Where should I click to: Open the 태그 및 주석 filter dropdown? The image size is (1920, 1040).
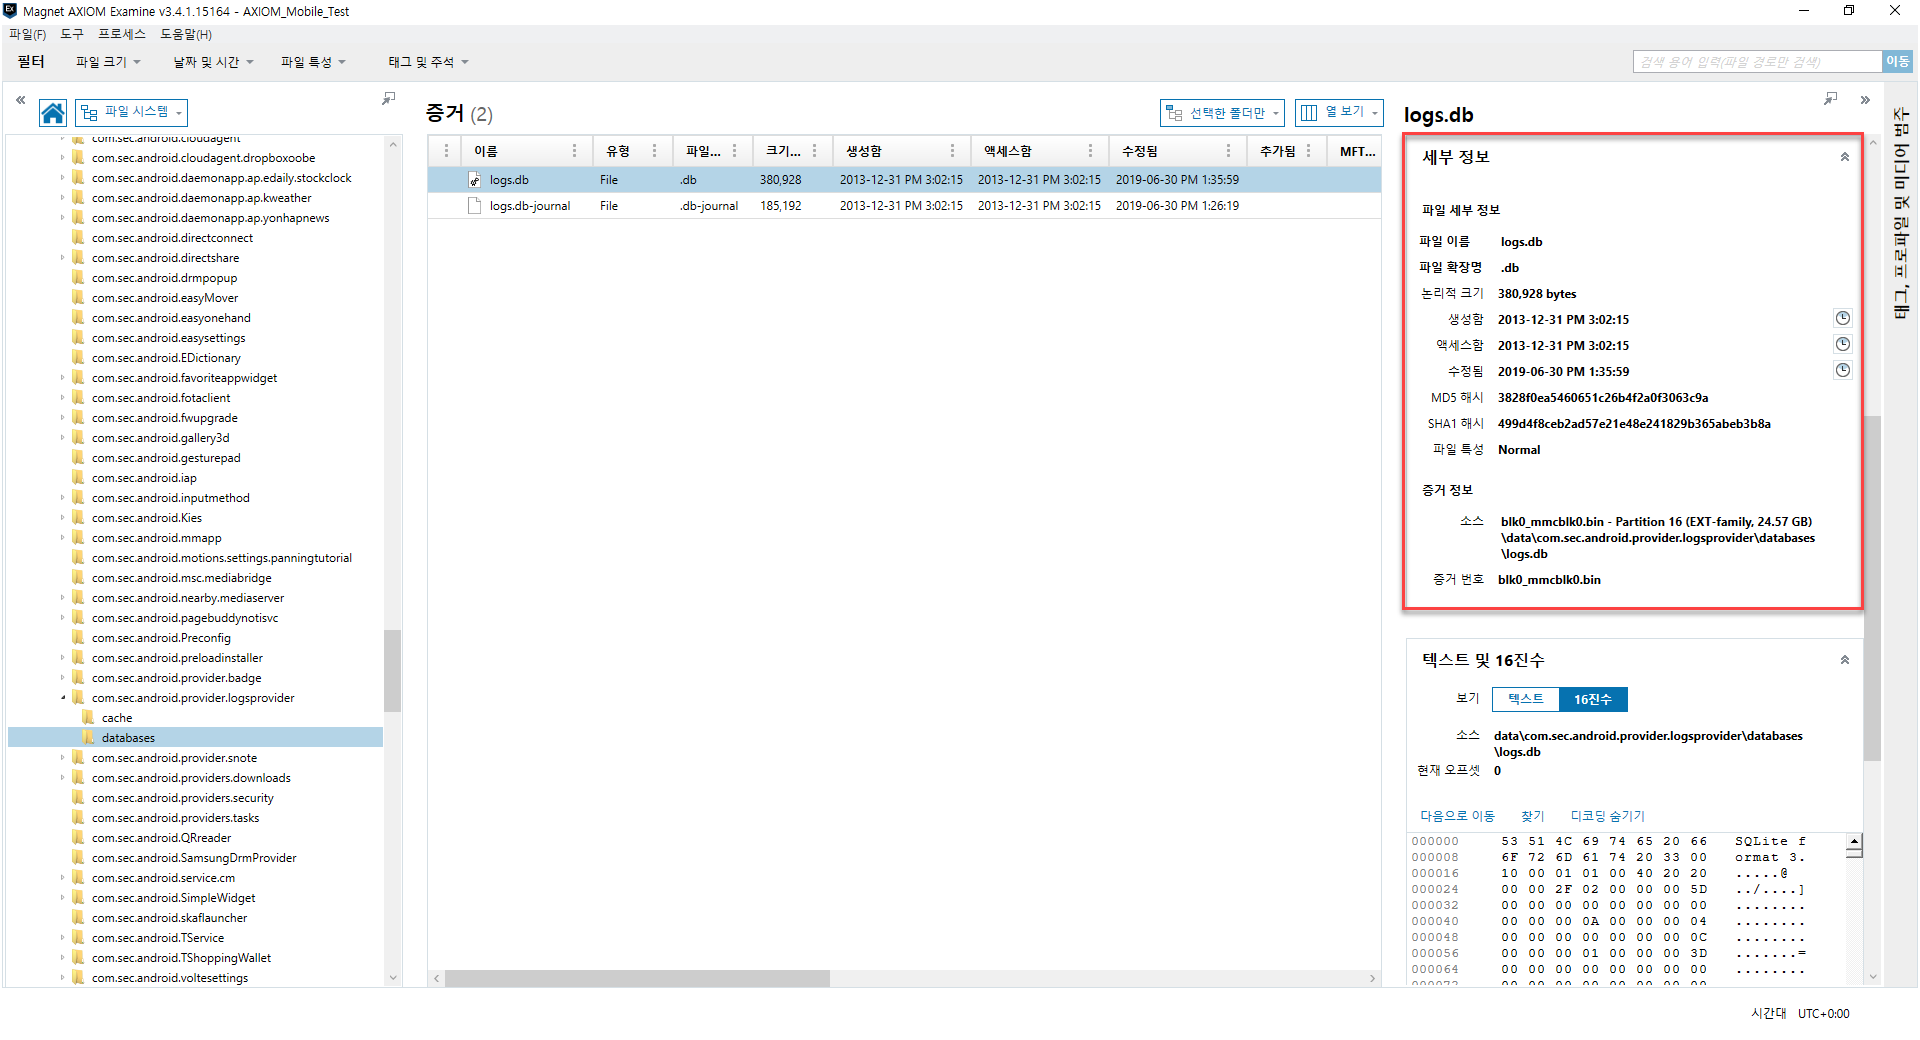[428, 62]
